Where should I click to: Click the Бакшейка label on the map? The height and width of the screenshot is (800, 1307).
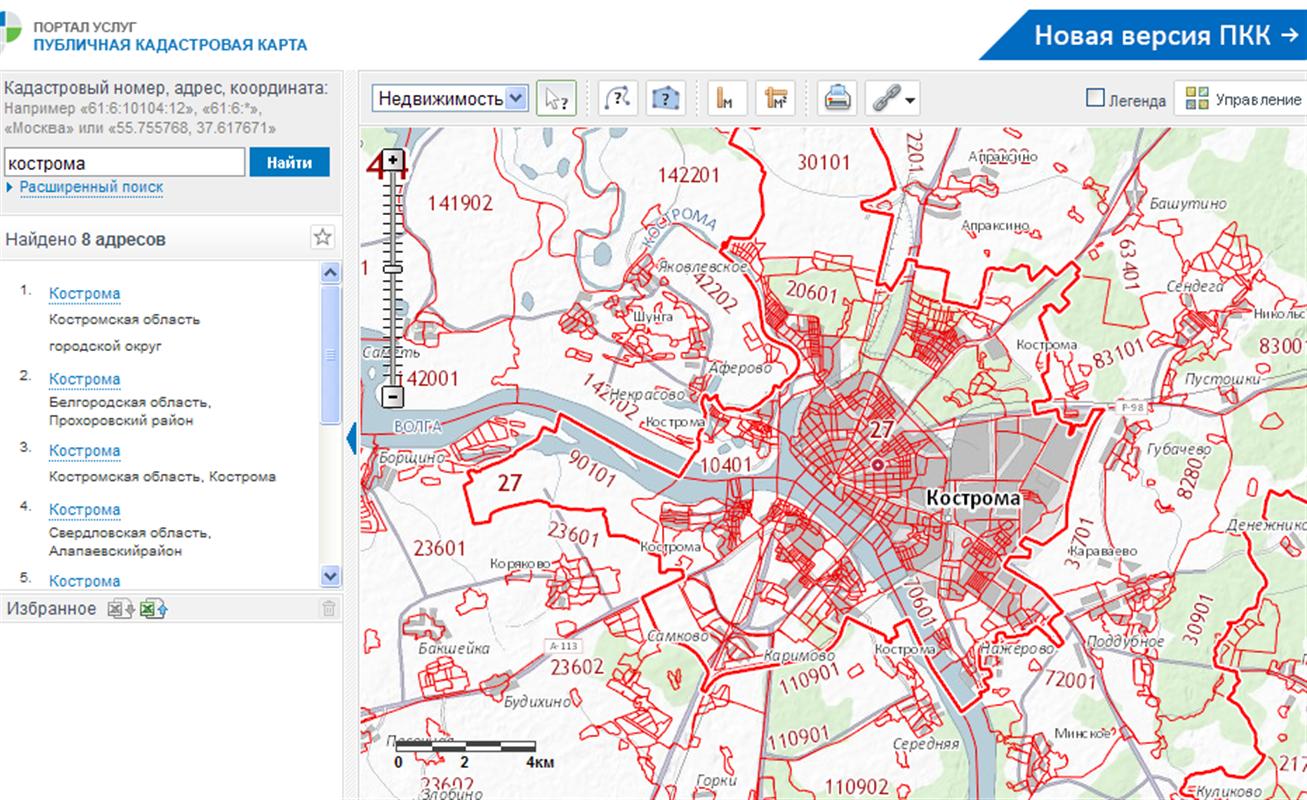454,648
